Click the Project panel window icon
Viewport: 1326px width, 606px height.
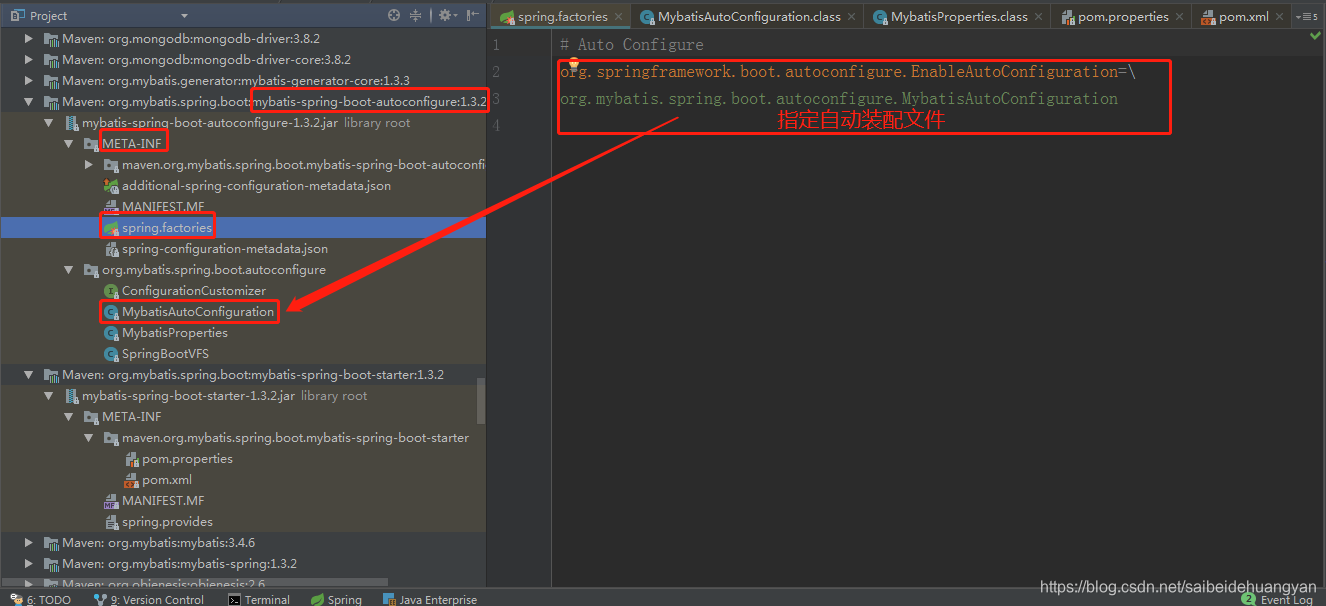click(16, 15)
